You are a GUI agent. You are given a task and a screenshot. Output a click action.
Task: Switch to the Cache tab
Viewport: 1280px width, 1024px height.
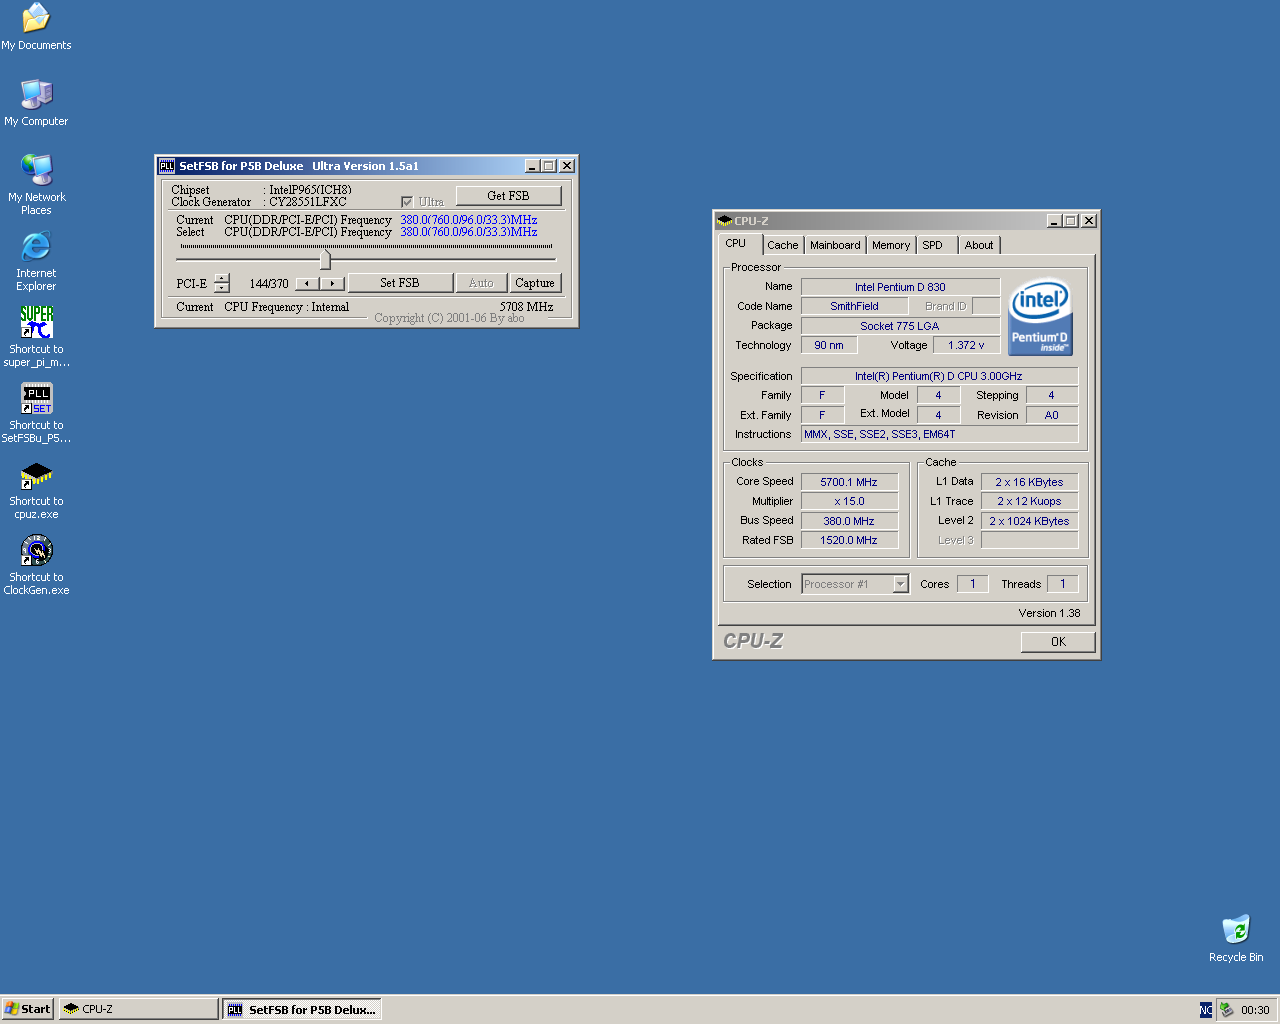pyautogui.click(x=783, y=245)
